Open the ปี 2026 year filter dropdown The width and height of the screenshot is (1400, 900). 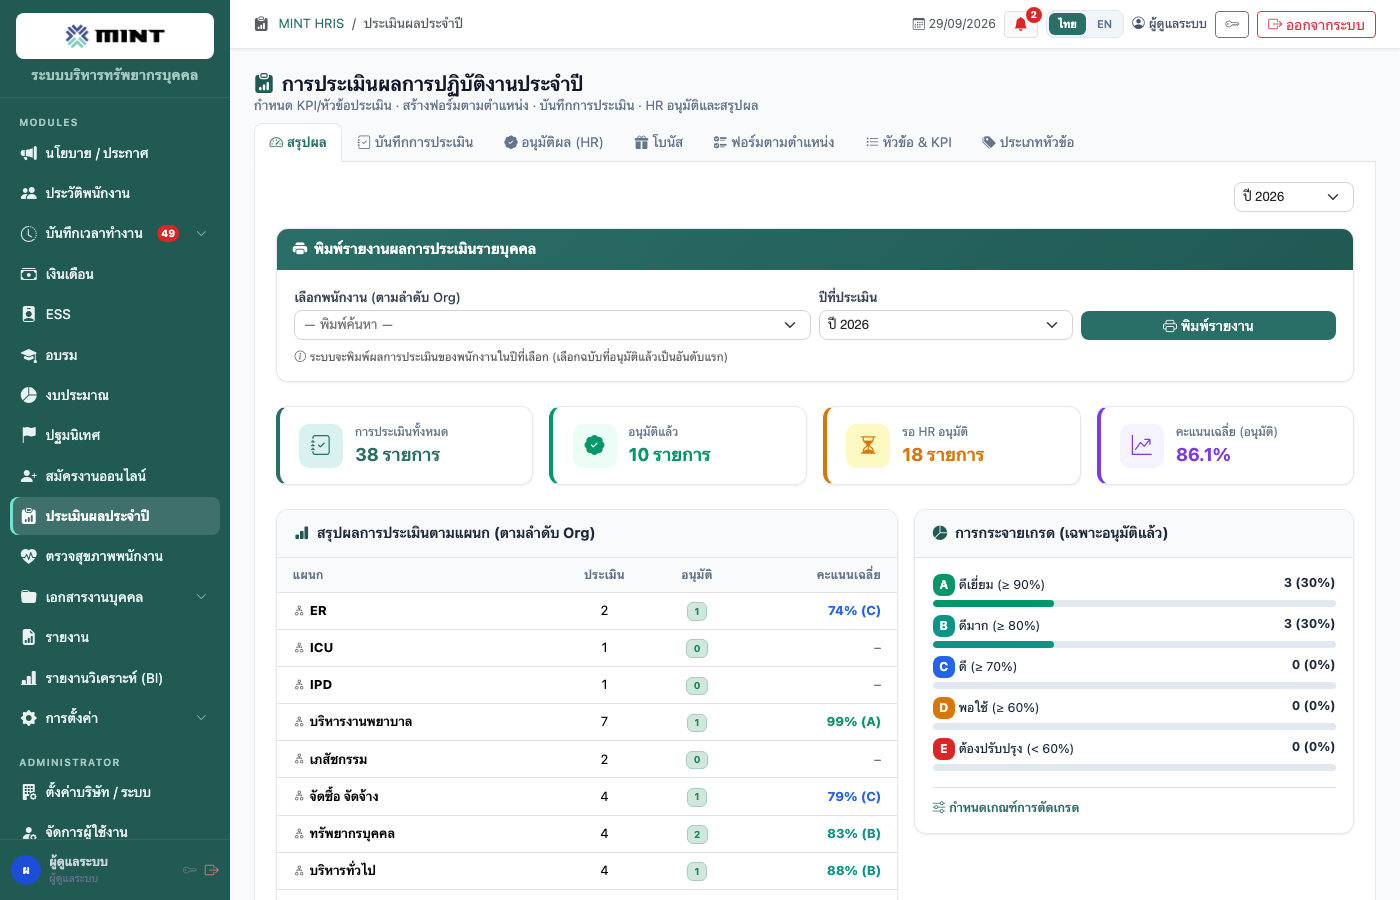(x=1294, y=197)
